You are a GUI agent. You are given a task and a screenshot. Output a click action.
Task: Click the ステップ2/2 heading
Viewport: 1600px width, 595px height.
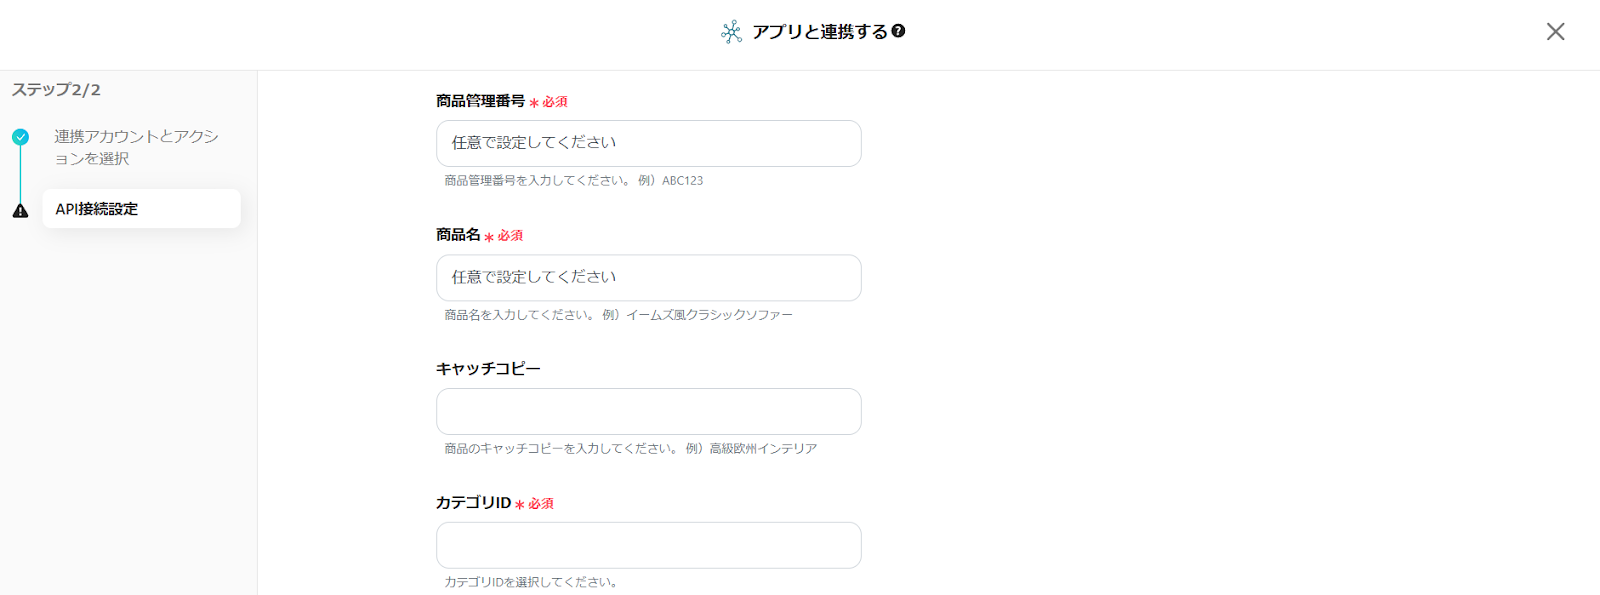tap(56, 90)
